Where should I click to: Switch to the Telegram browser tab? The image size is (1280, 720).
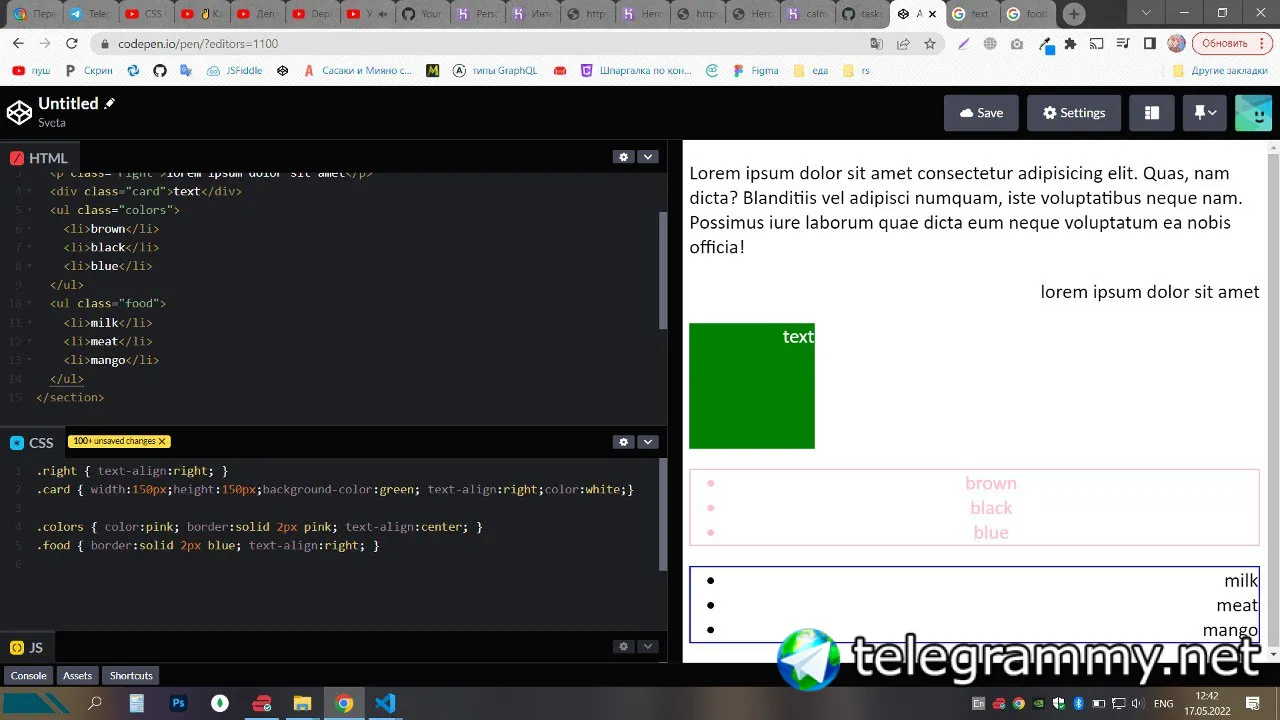click(89, 14)
